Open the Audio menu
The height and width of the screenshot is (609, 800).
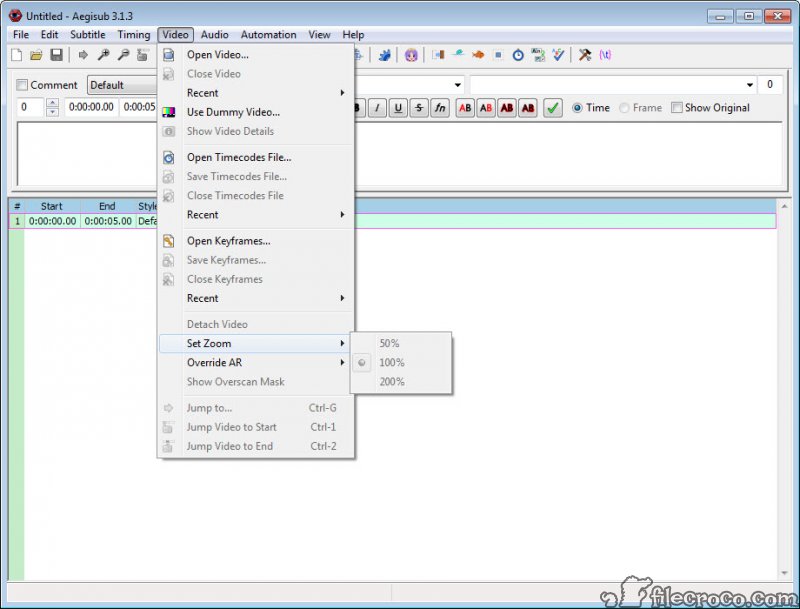click(x=214, y=35)
